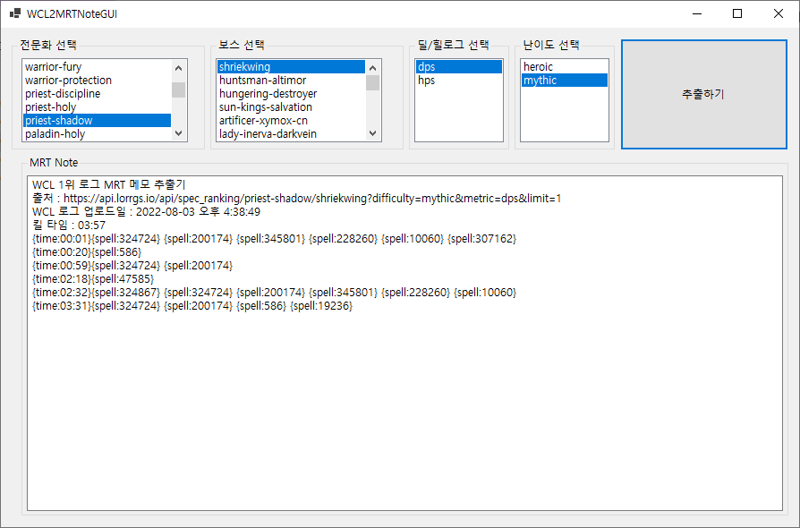Choose huntsman-altimor boss
800x528 pixels.
click(x=291, y=80)
